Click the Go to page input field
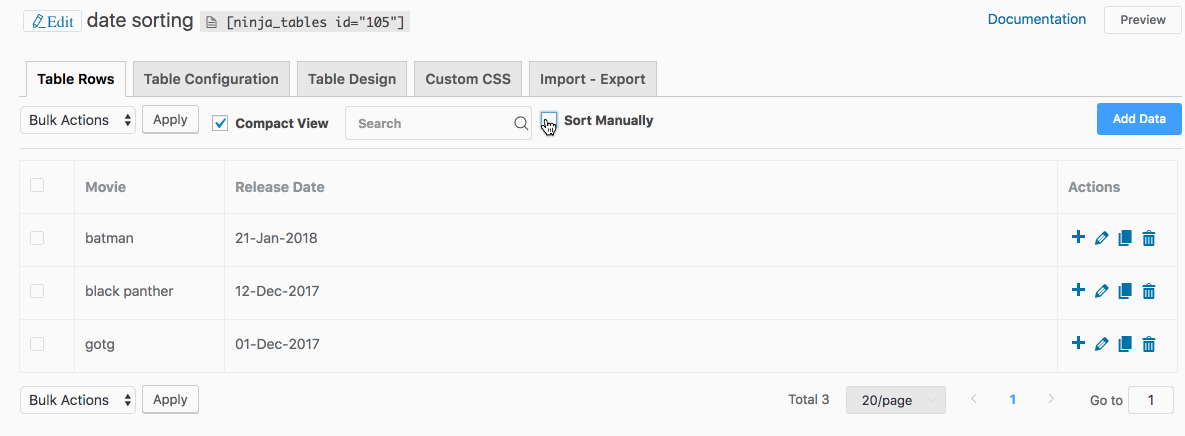The width and height of the screenshot is (1185, 436). pos(1151,400)
